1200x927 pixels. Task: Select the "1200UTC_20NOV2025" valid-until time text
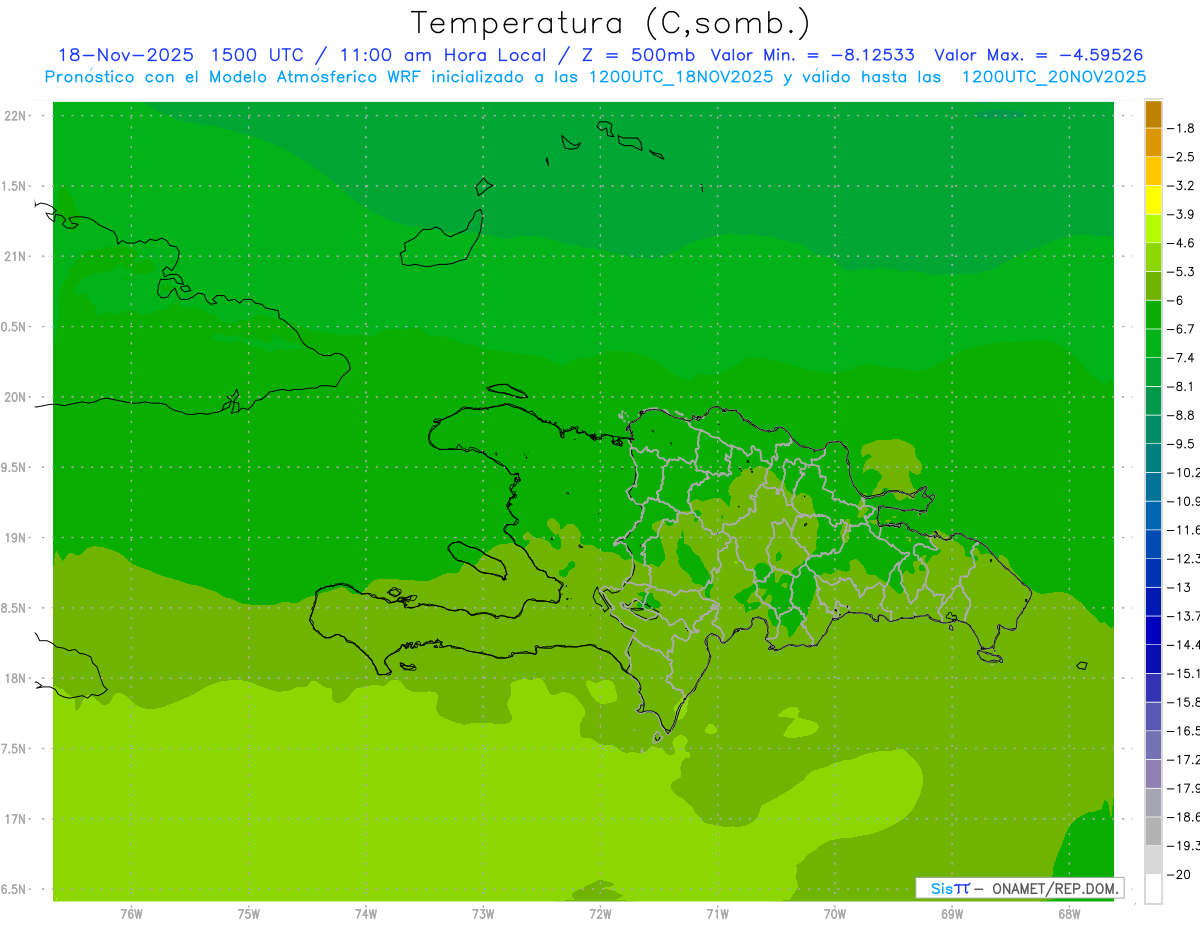point(1054,77)
